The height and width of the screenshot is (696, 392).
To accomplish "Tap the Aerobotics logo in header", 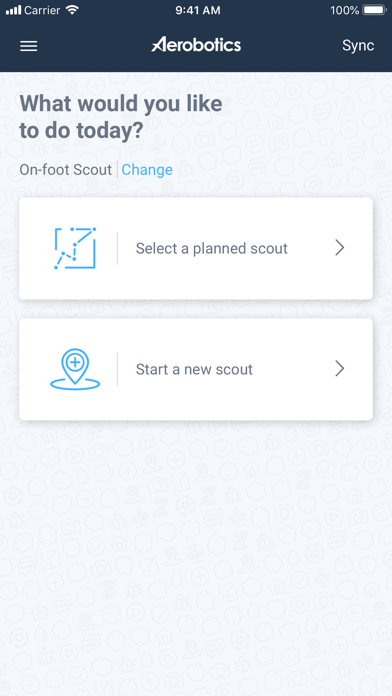I will (x=196, y=45).
